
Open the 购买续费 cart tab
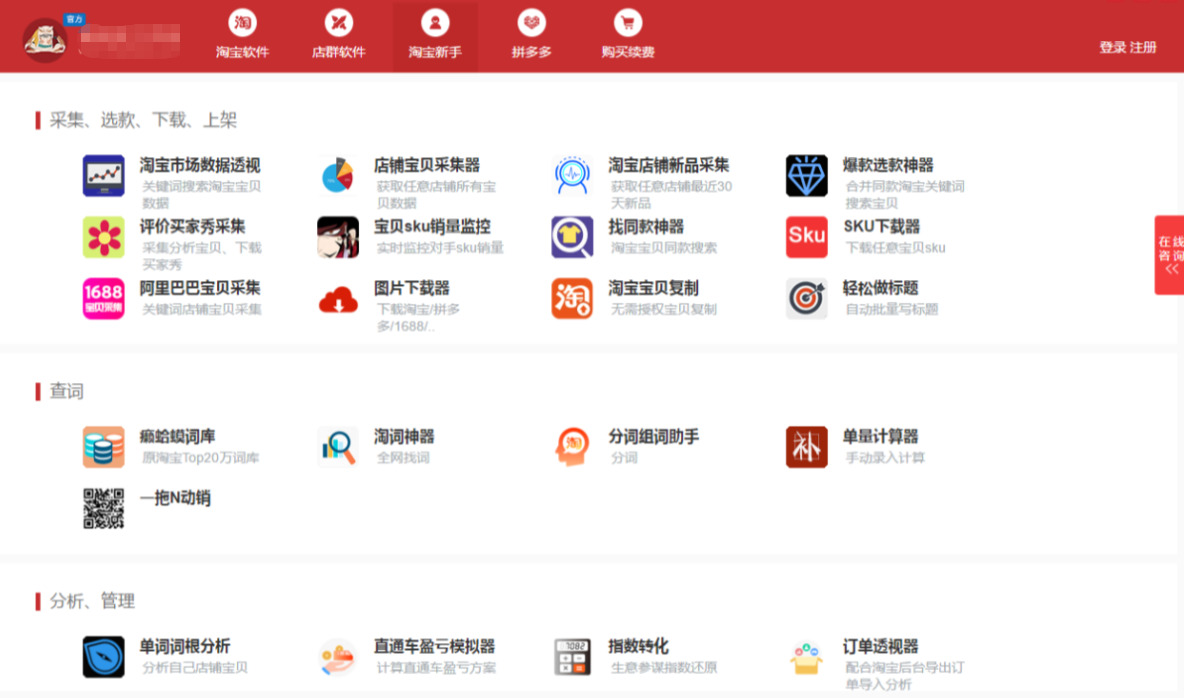coord(627,35)
